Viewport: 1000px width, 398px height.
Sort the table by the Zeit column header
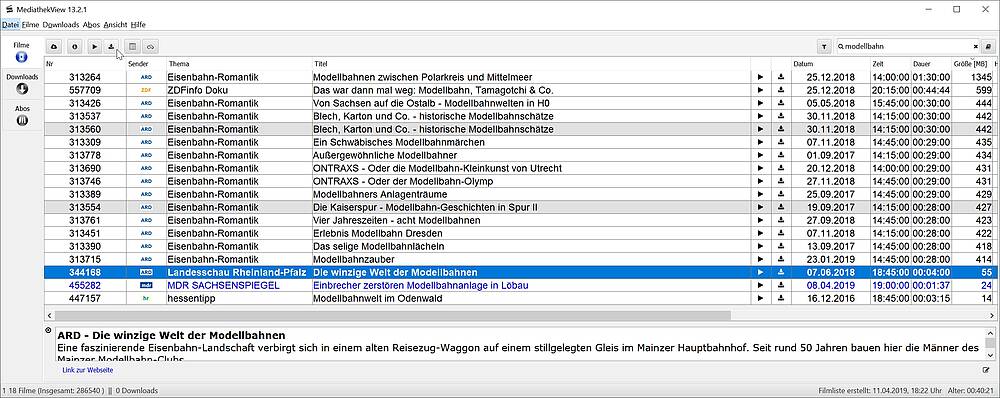coord(891,64)
